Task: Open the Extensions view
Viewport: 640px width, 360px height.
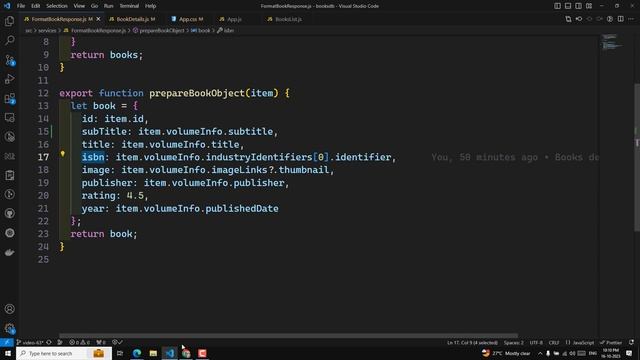Action: point(9,98)
